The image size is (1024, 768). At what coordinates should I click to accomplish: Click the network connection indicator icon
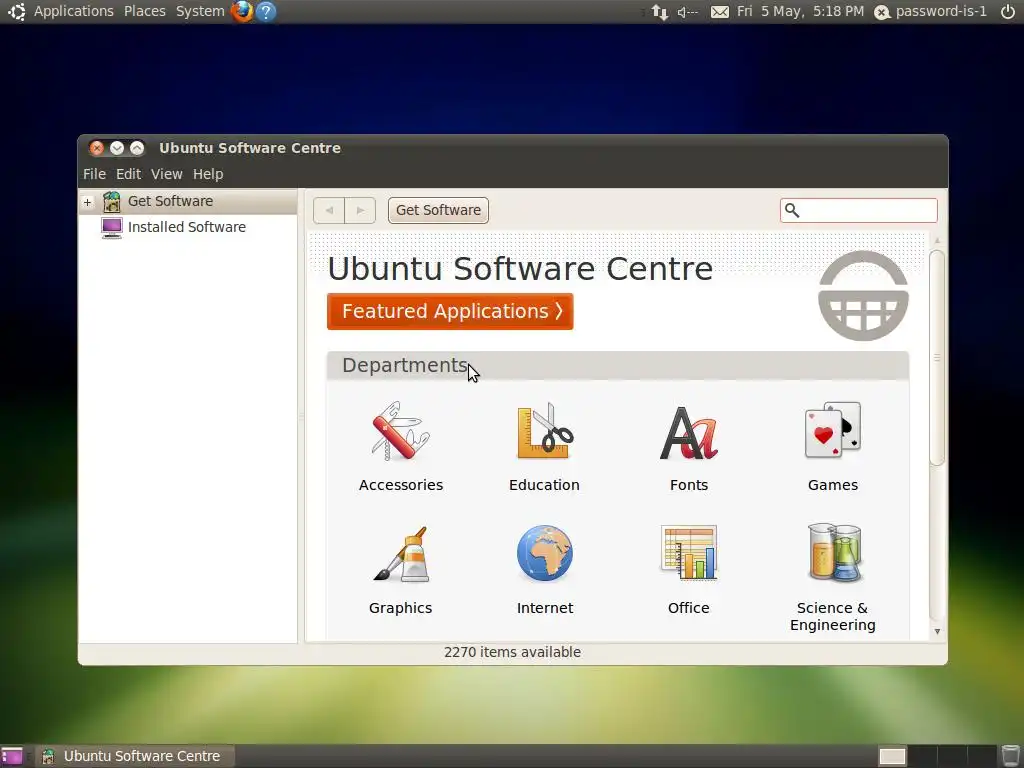click(x=660, y=12)
